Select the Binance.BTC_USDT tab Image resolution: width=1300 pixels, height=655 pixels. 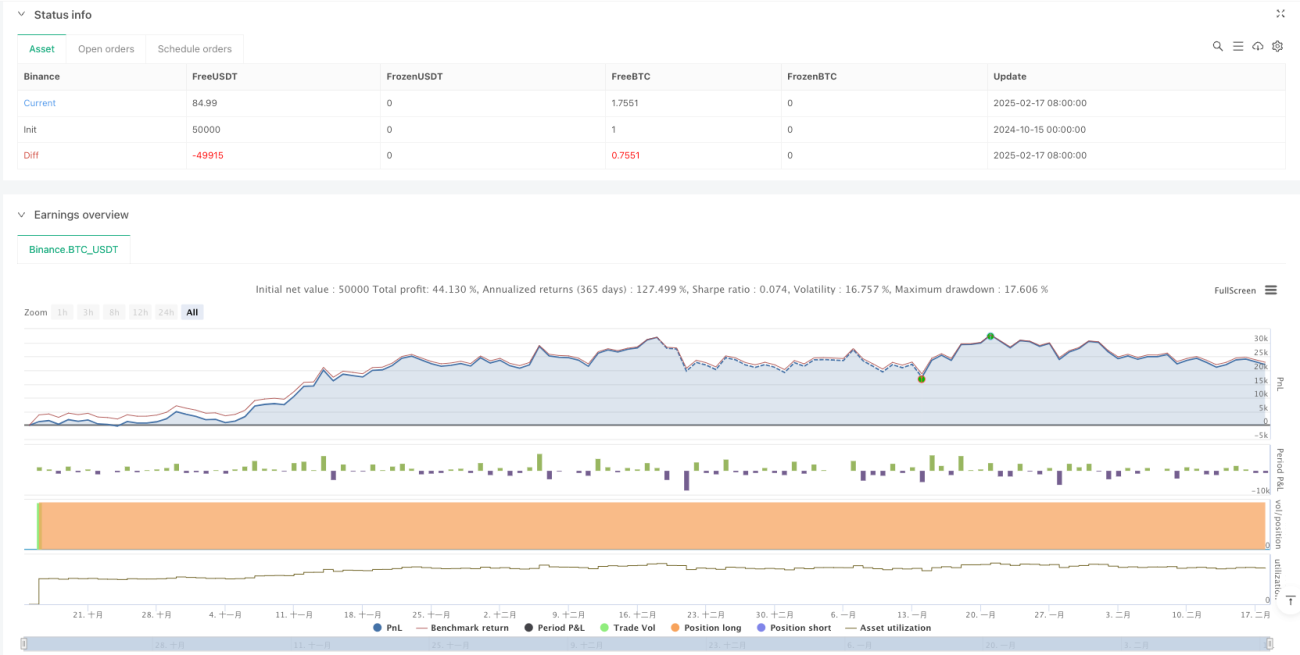click(73, 249)
